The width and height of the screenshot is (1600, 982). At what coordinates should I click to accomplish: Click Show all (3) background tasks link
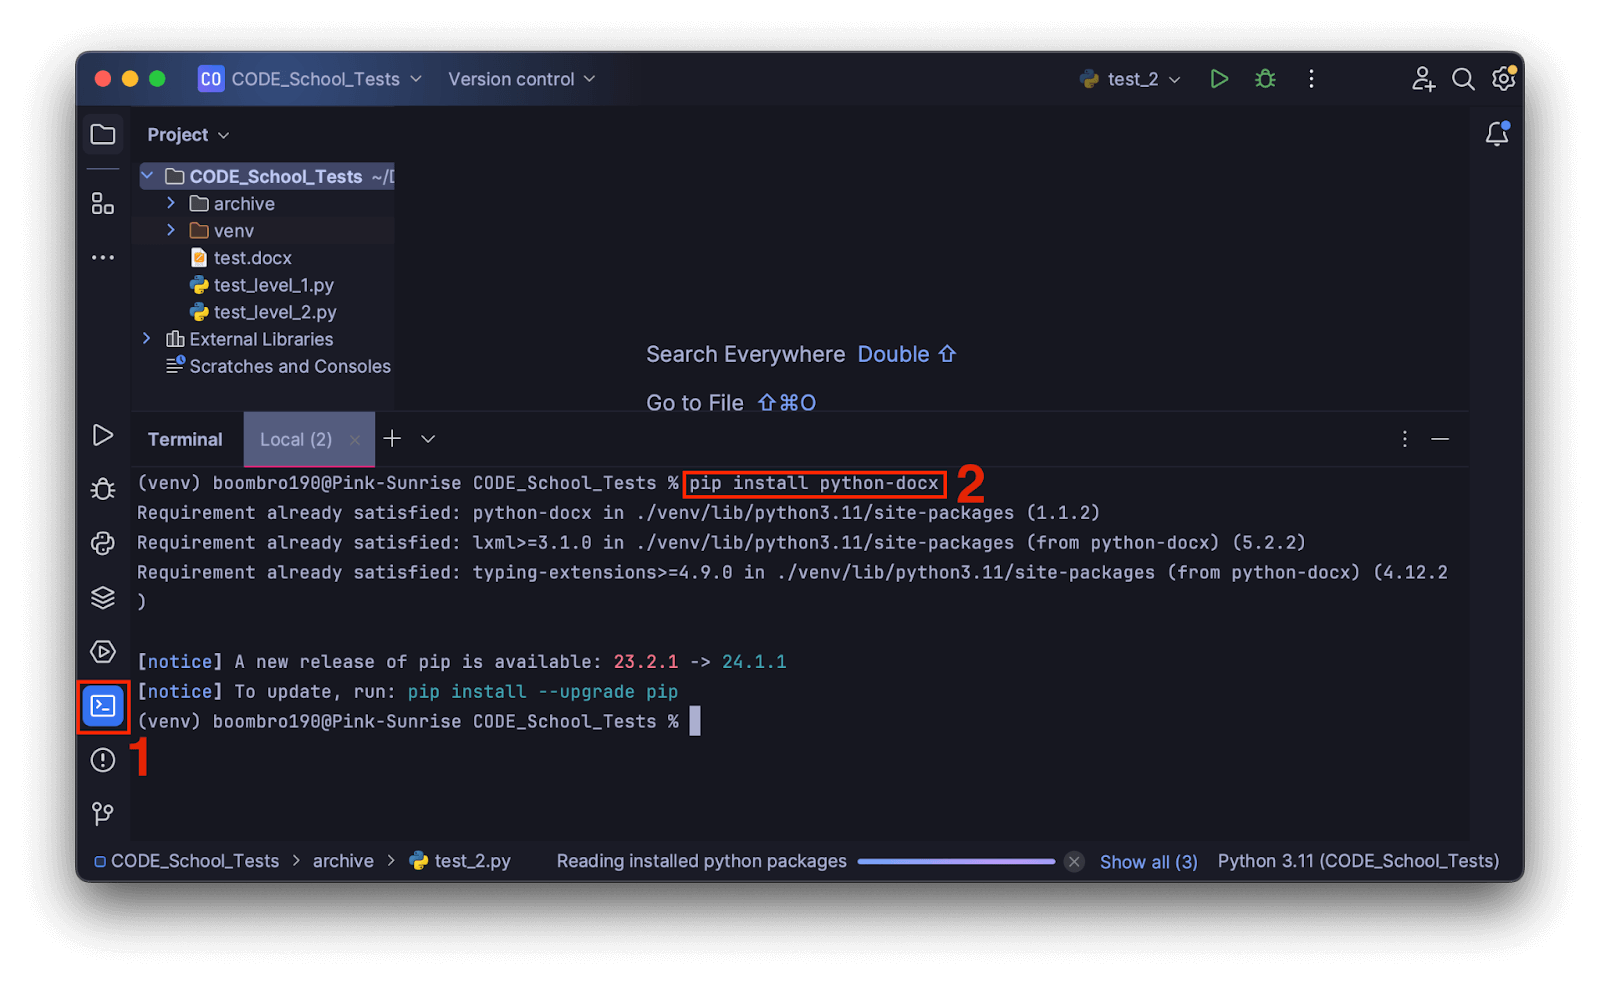1148,862
